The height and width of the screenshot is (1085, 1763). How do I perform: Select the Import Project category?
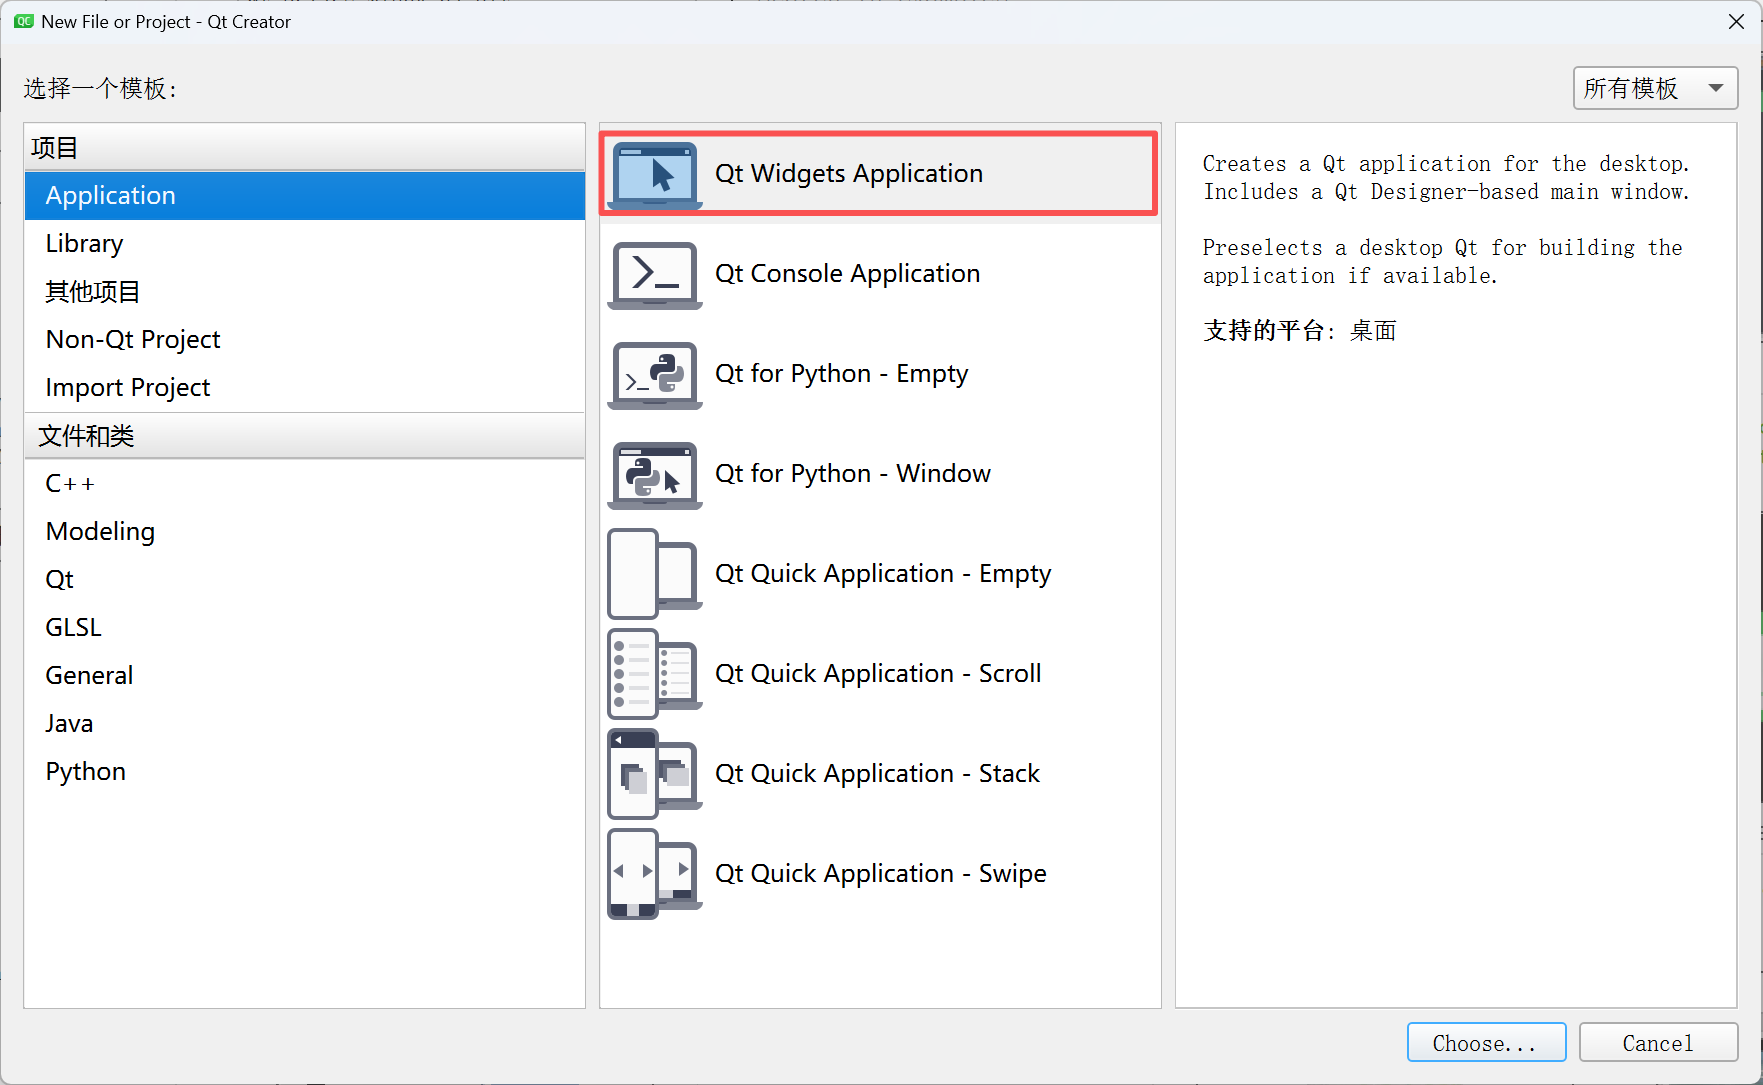305,388
